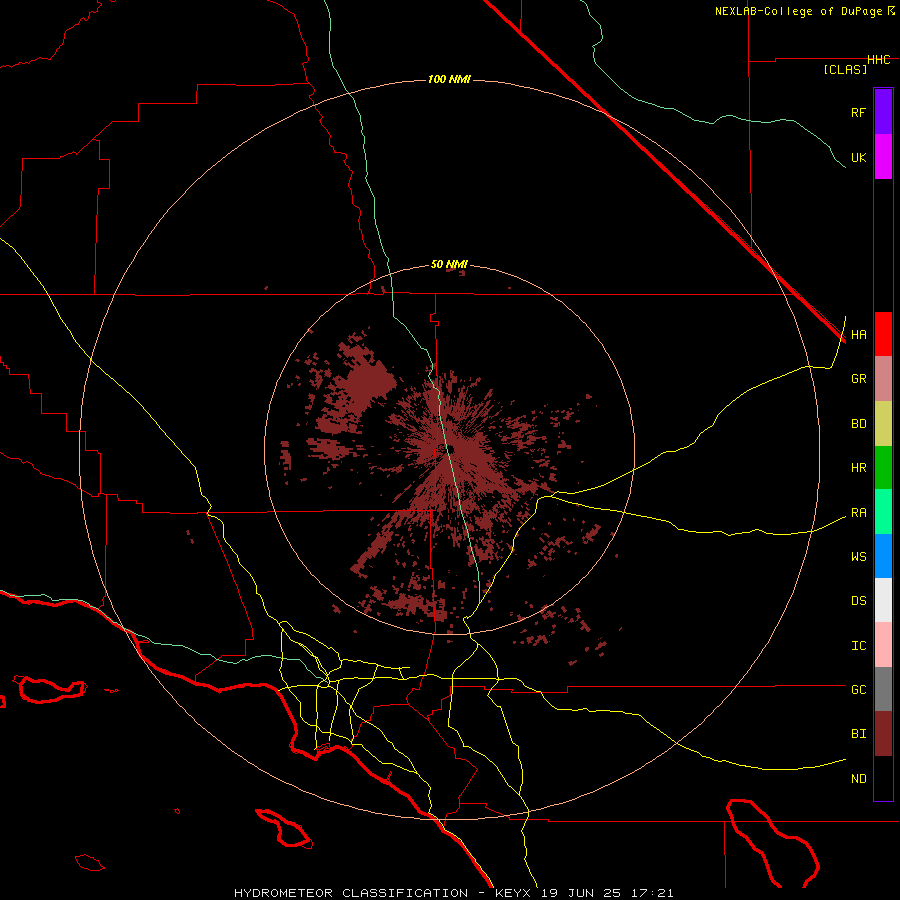
Task: Click the HHC product code label
Action: (x=878, y=60)
